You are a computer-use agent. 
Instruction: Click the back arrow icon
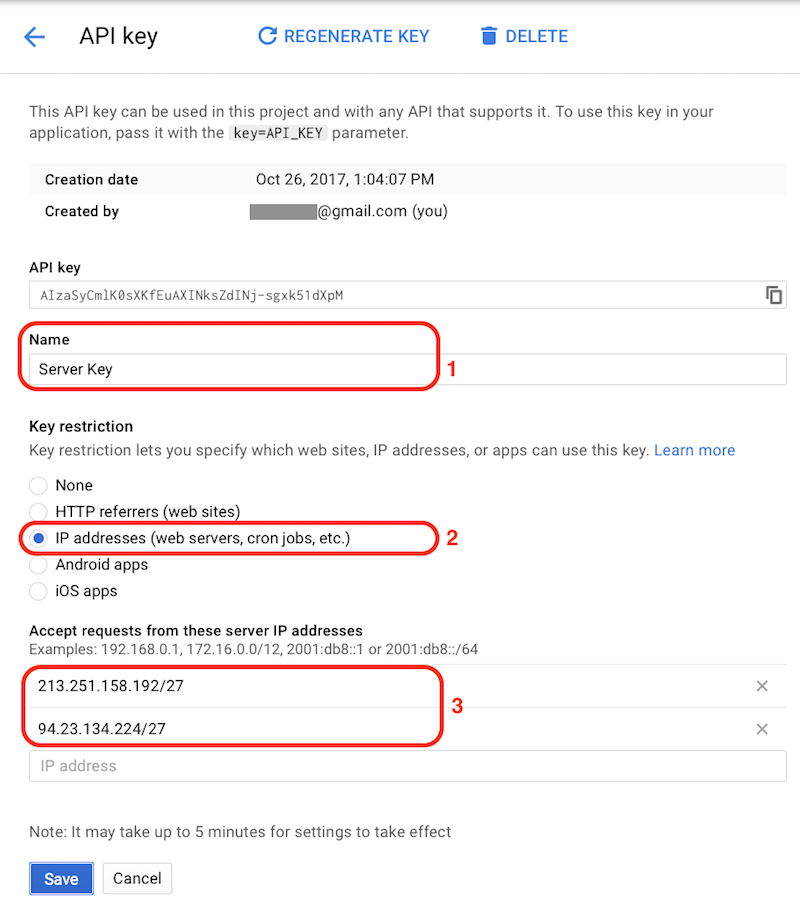point(35,37)
